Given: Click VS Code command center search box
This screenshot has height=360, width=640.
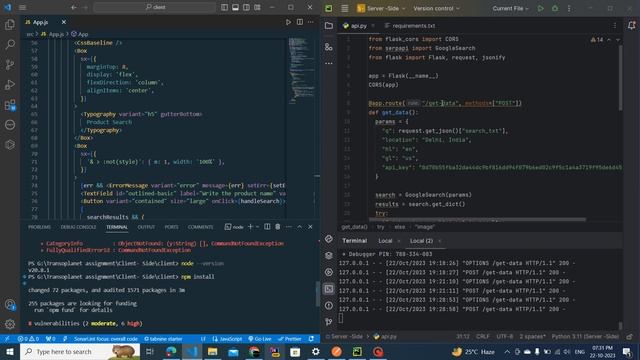Looking at the screenshot, I should [155, 7].
